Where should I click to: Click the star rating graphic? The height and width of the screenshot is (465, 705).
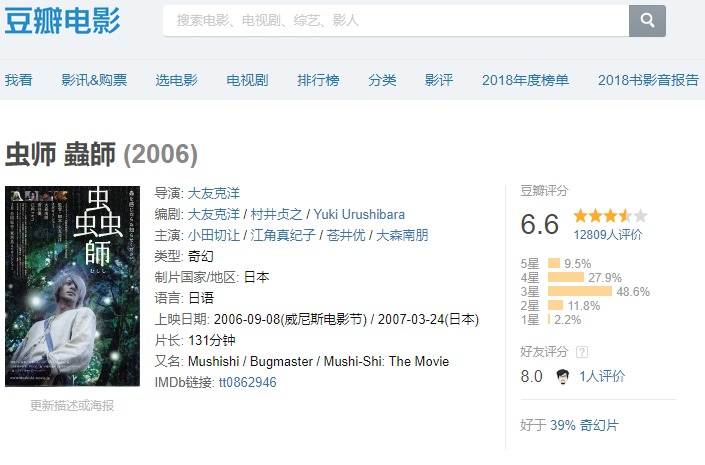point(610,216)
